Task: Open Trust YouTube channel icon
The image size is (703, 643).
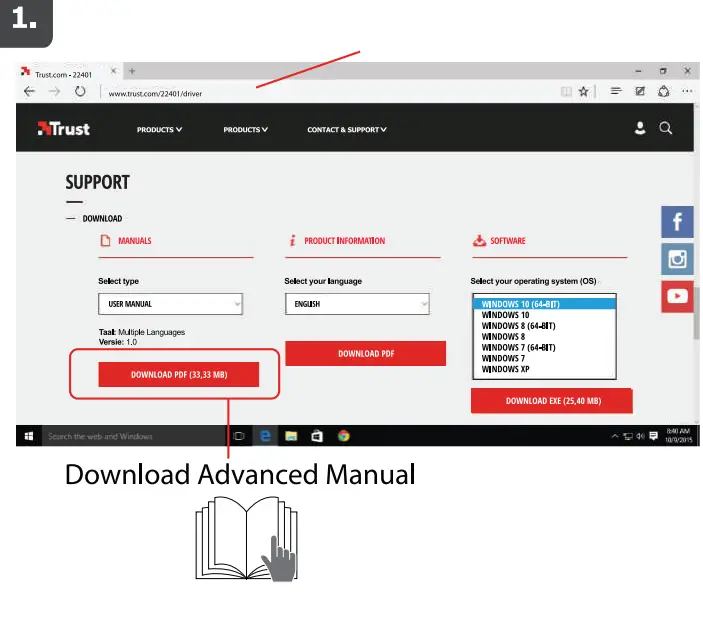Action: 677,296
